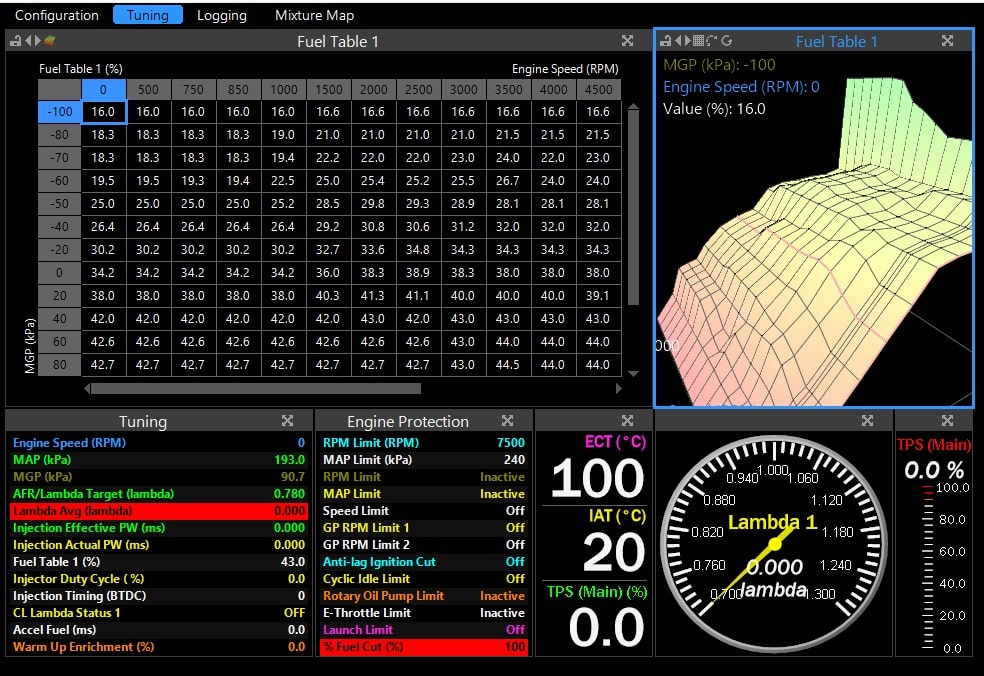Switch to the Mixture Map tab
The width and height of the screenshot is (984, 676).
tap(313, 15)
